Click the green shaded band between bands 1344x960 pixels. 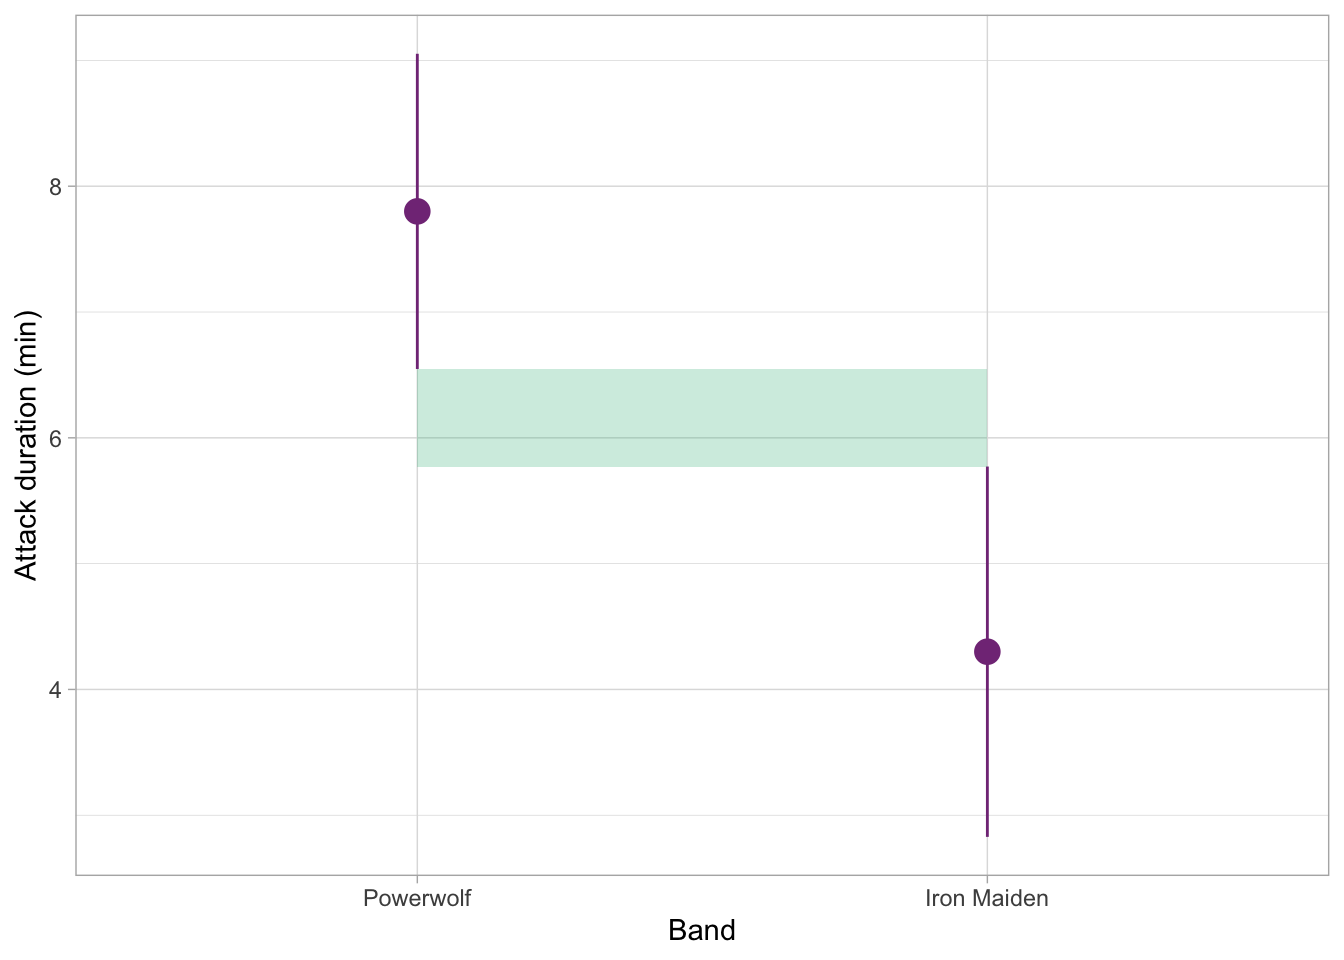702,418
